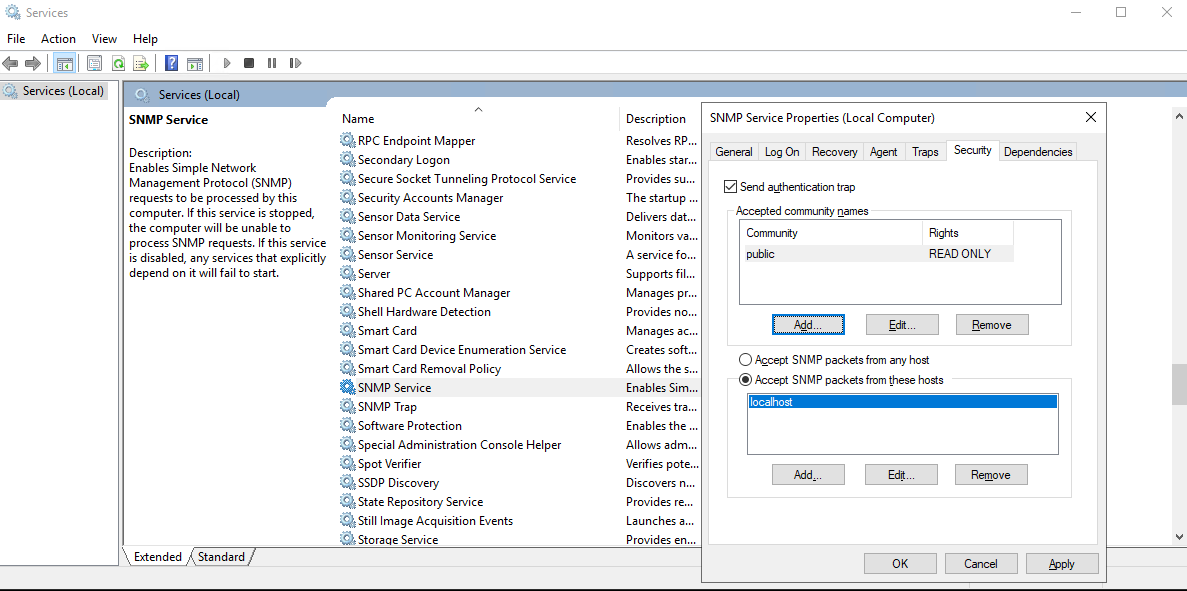Click the gear icon beside Smart Card
Image resolution: width=1187 pixels, height=591 pixels.
[347, 331]
